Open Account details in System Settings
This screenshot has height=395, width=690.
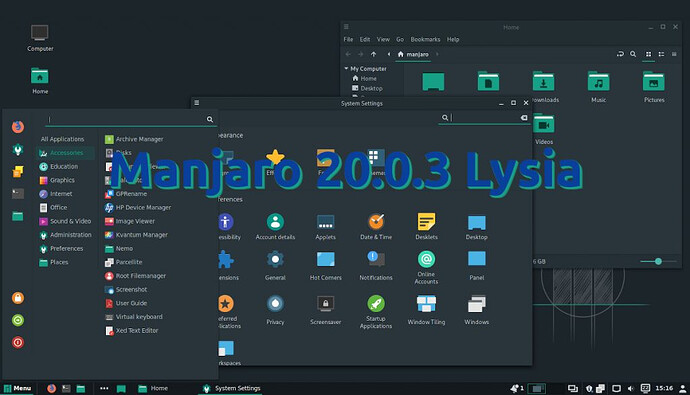click(275, 227)
